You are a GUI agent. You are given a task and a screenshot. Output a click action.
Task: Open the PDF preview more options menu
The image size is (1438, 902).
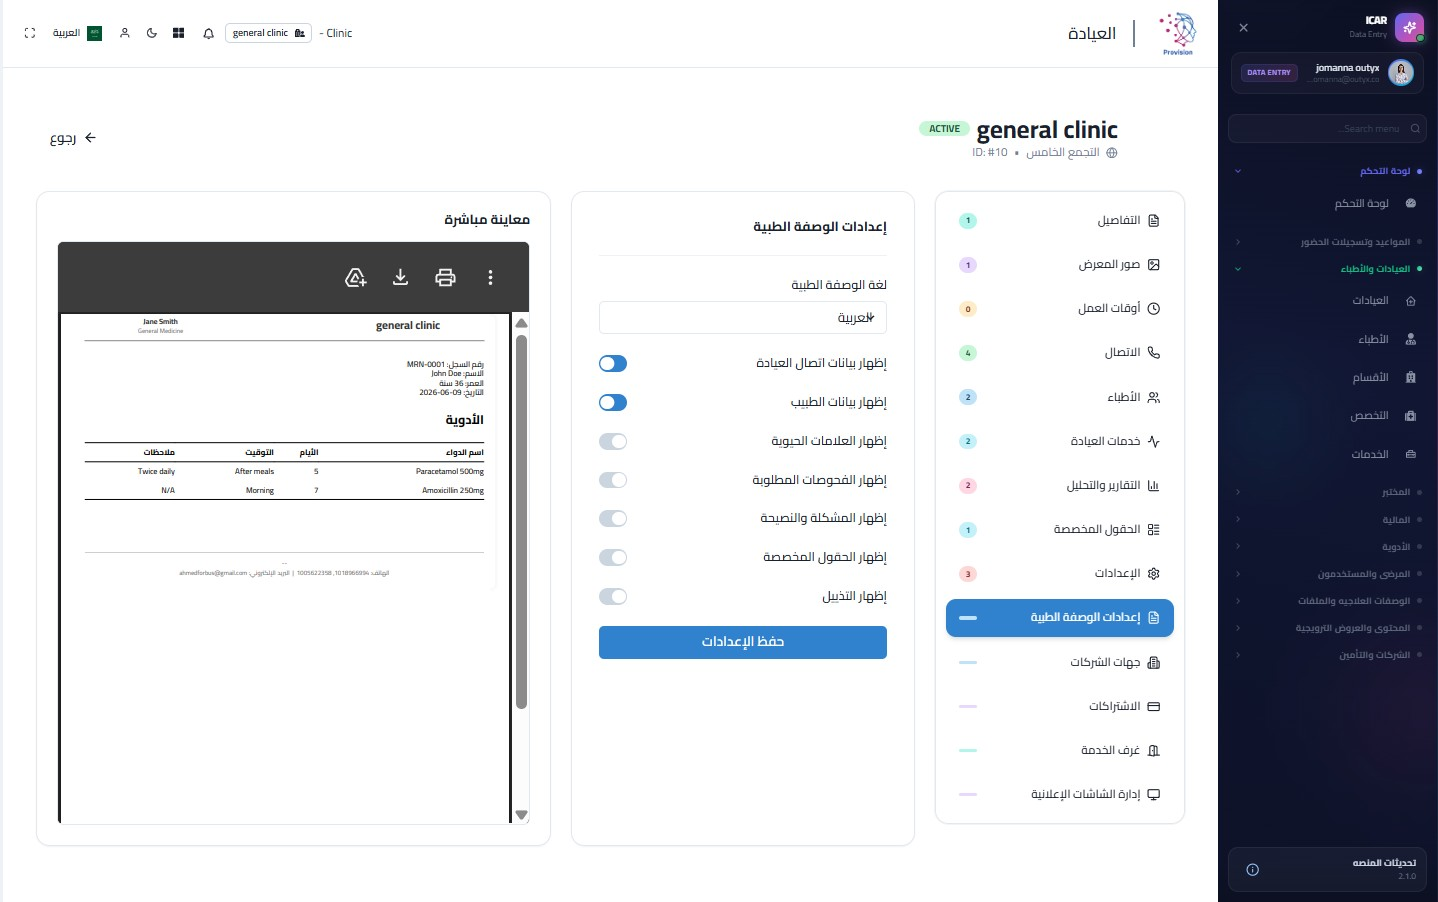[x=490, y=278]
